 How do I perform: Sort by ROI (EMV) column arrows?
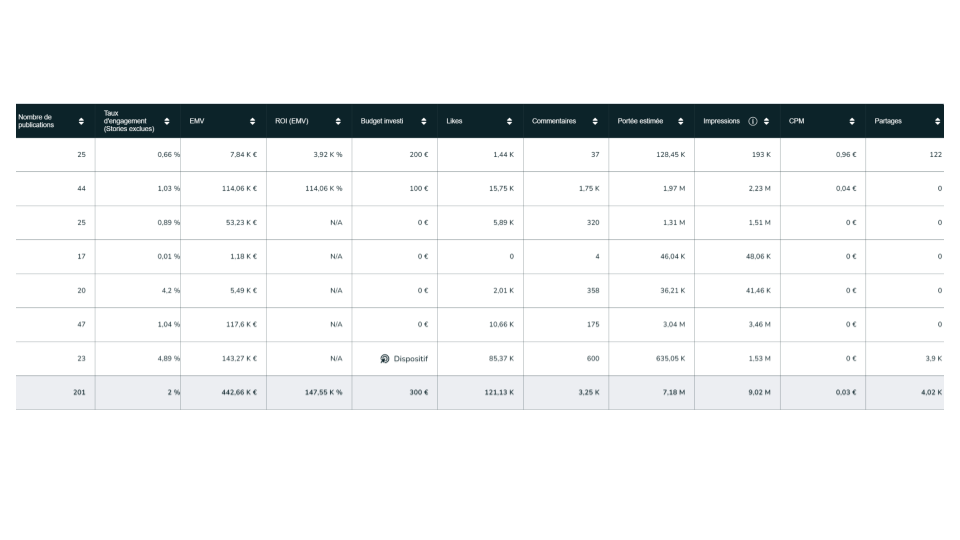338,121
